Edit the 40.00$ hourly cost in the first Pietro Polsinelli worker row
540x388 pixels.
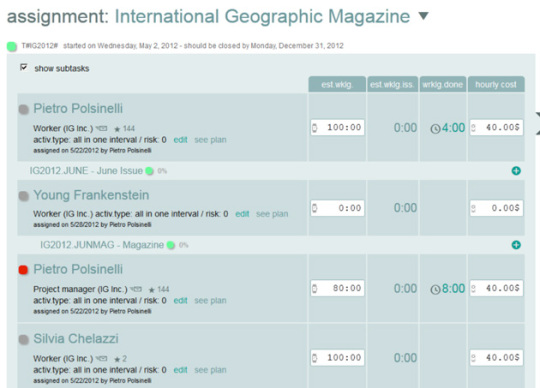coord(496,127)
